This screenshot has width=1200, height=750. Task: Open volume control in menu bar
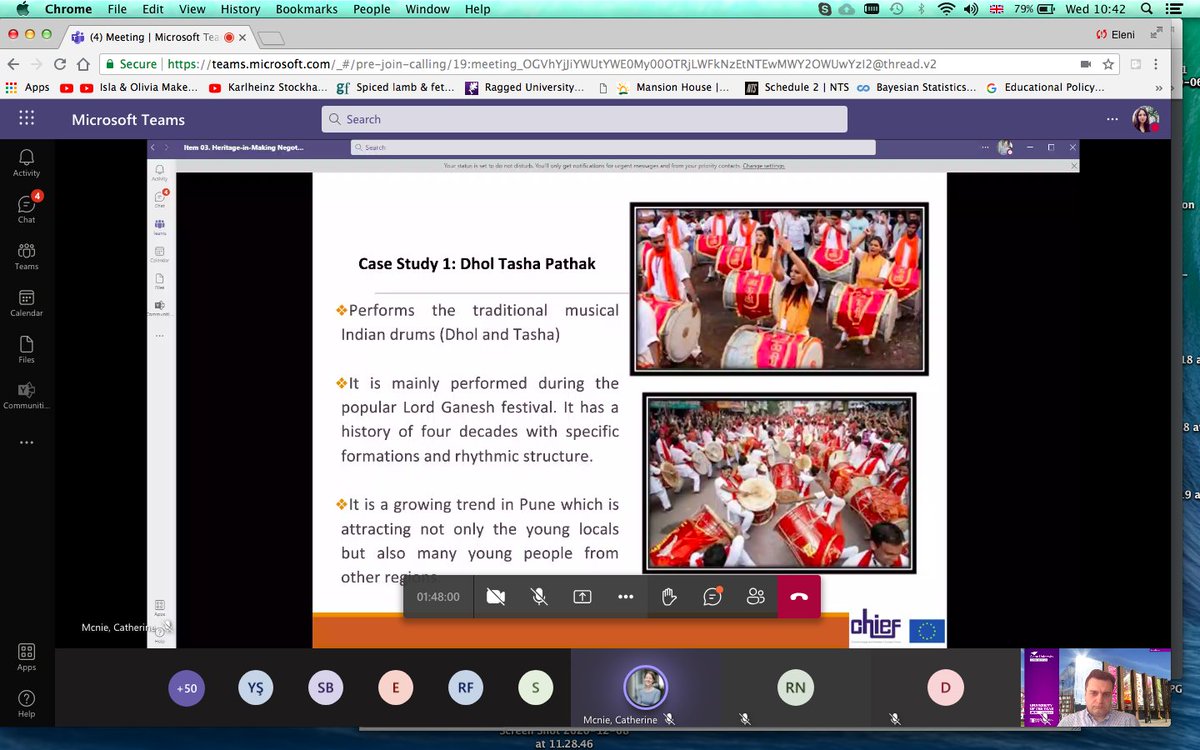[972, 9]
